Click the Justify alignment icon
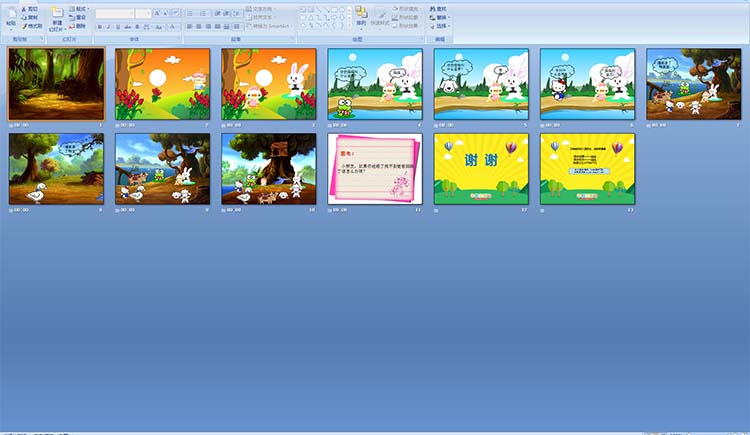 [x=218, y=26]
